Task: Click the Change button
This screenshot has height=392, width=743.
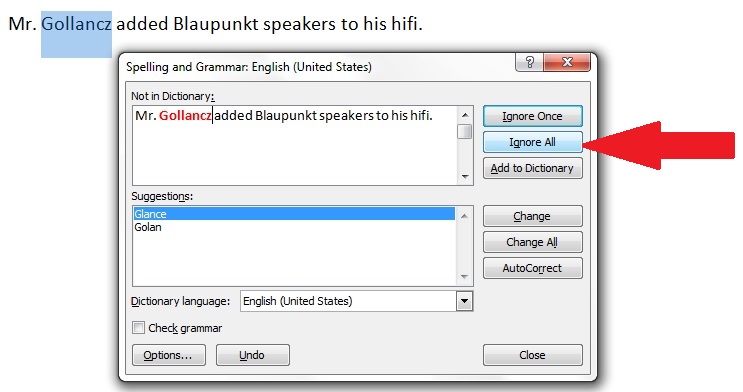Action: (x=533, y=216)
